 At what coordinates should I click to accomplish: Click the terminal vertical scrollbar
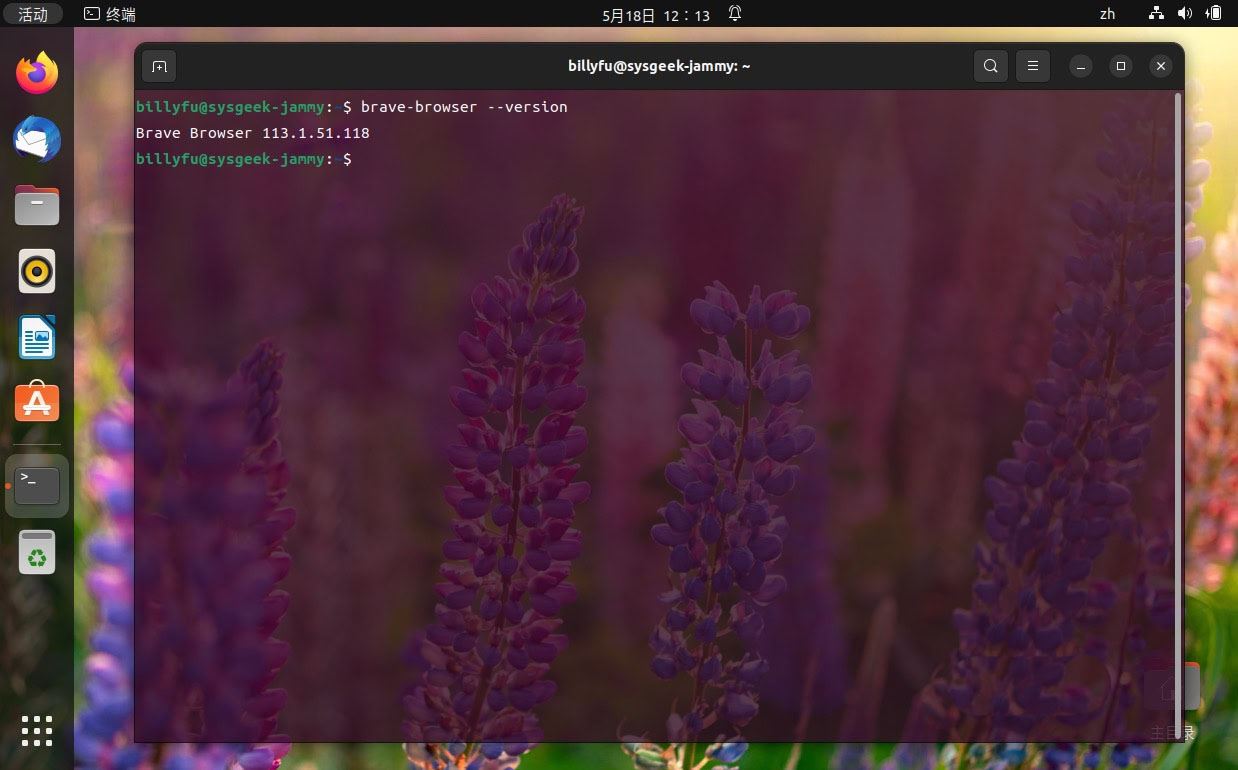click(1177, 400)
